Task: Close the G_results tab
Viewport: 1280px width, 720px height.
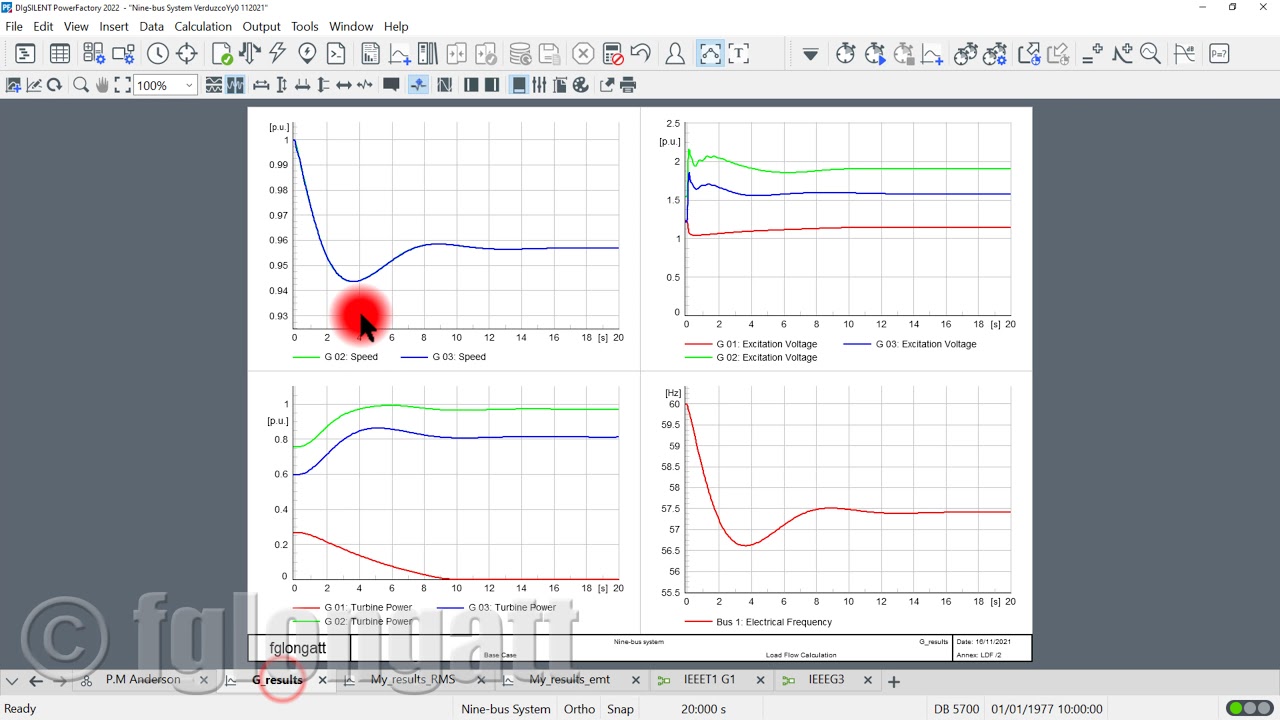Action: point(322,681)
